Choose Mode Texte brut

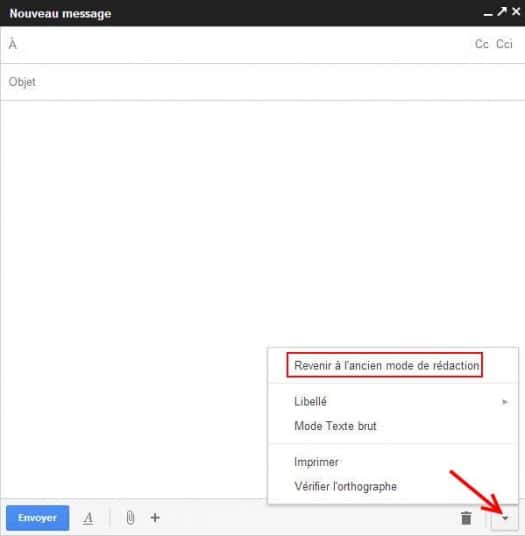(x=393, y=426)
